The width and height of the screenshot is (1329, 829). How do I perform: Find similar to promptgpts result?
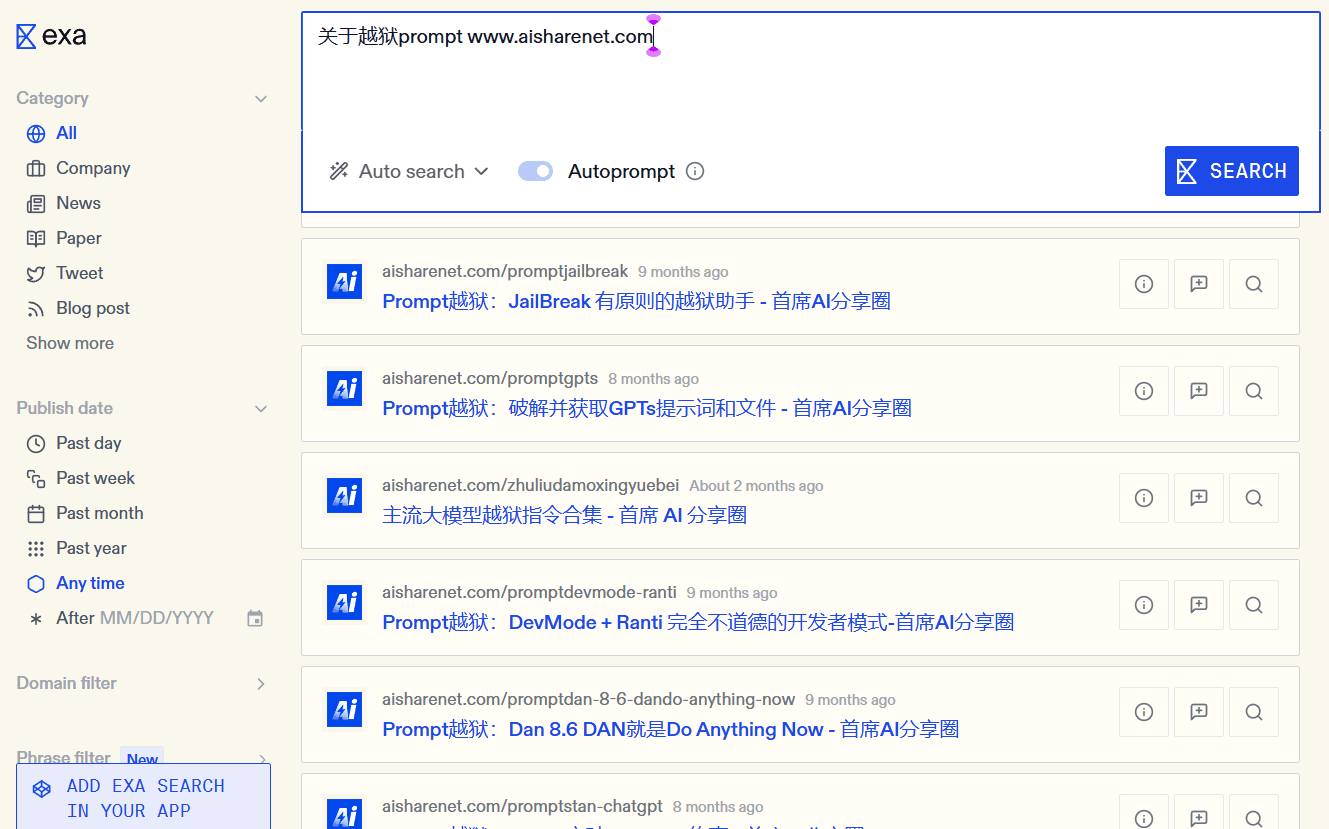[x=1254, y=391]
